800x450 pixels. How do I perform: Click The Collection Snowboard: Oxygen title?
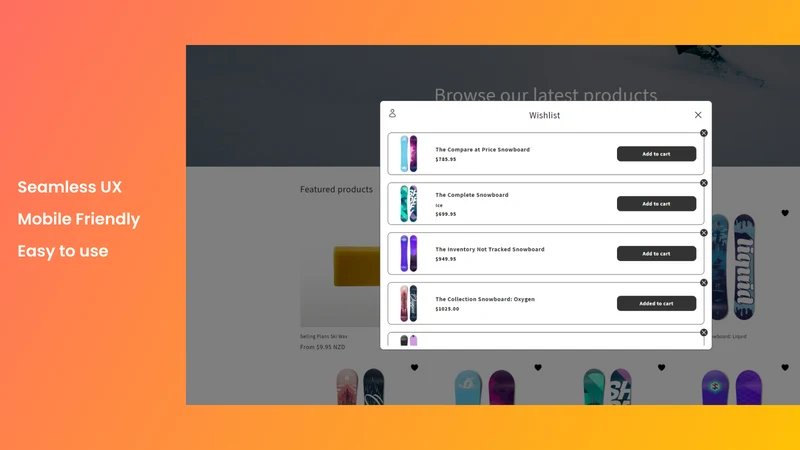485,299
